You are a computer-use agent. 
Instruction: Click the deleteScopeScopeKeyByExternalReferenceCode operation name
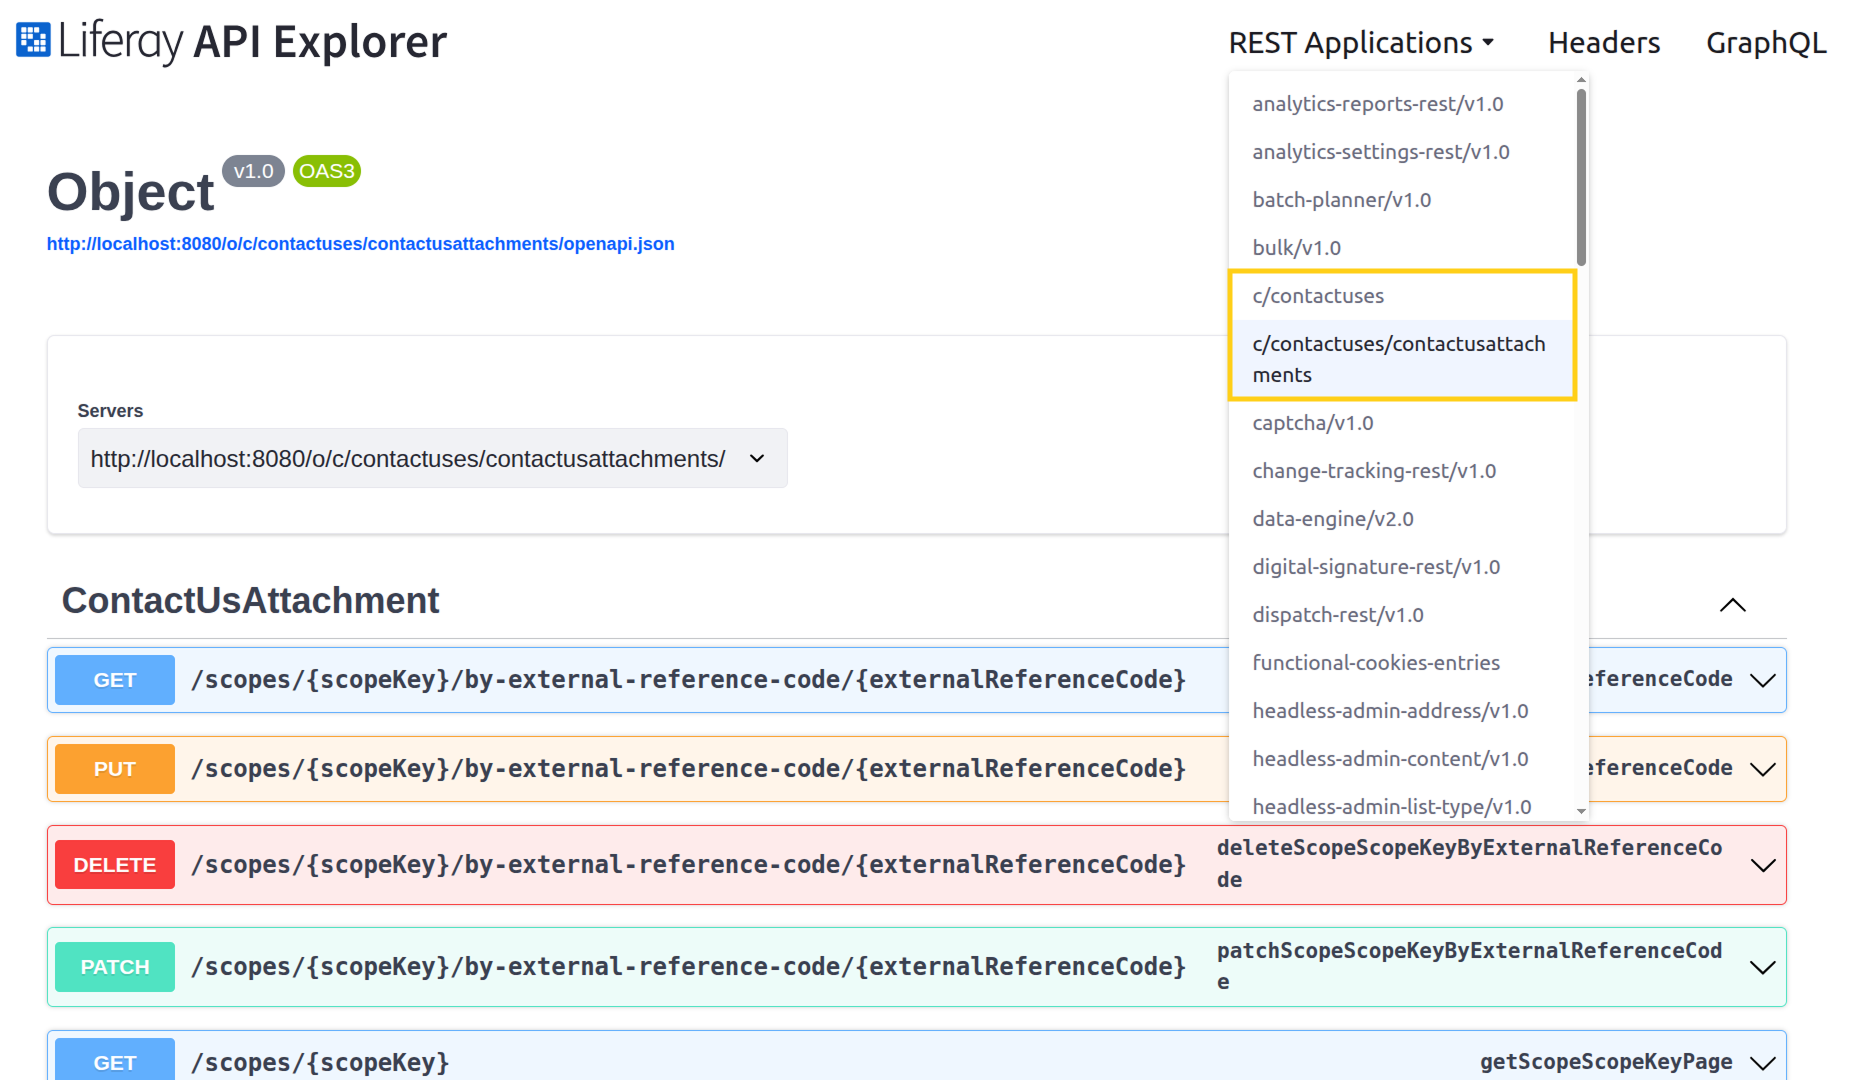pos(1469,864)
